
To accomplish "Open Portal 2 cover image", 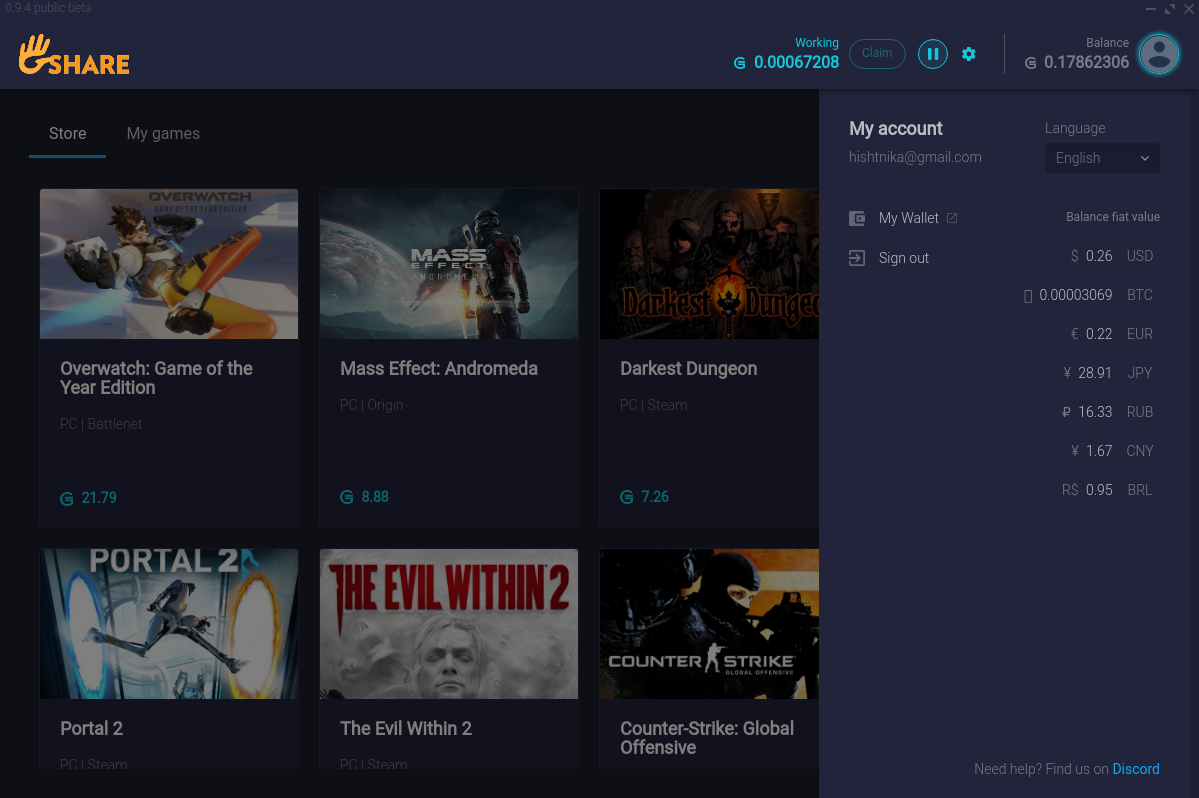I will (x=169, y=624).
